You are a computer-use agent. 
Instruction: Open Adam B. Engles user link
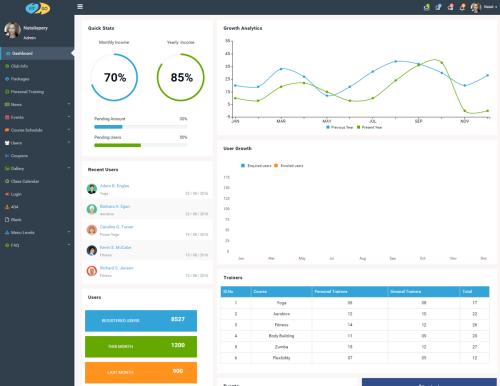pos(114,186)
